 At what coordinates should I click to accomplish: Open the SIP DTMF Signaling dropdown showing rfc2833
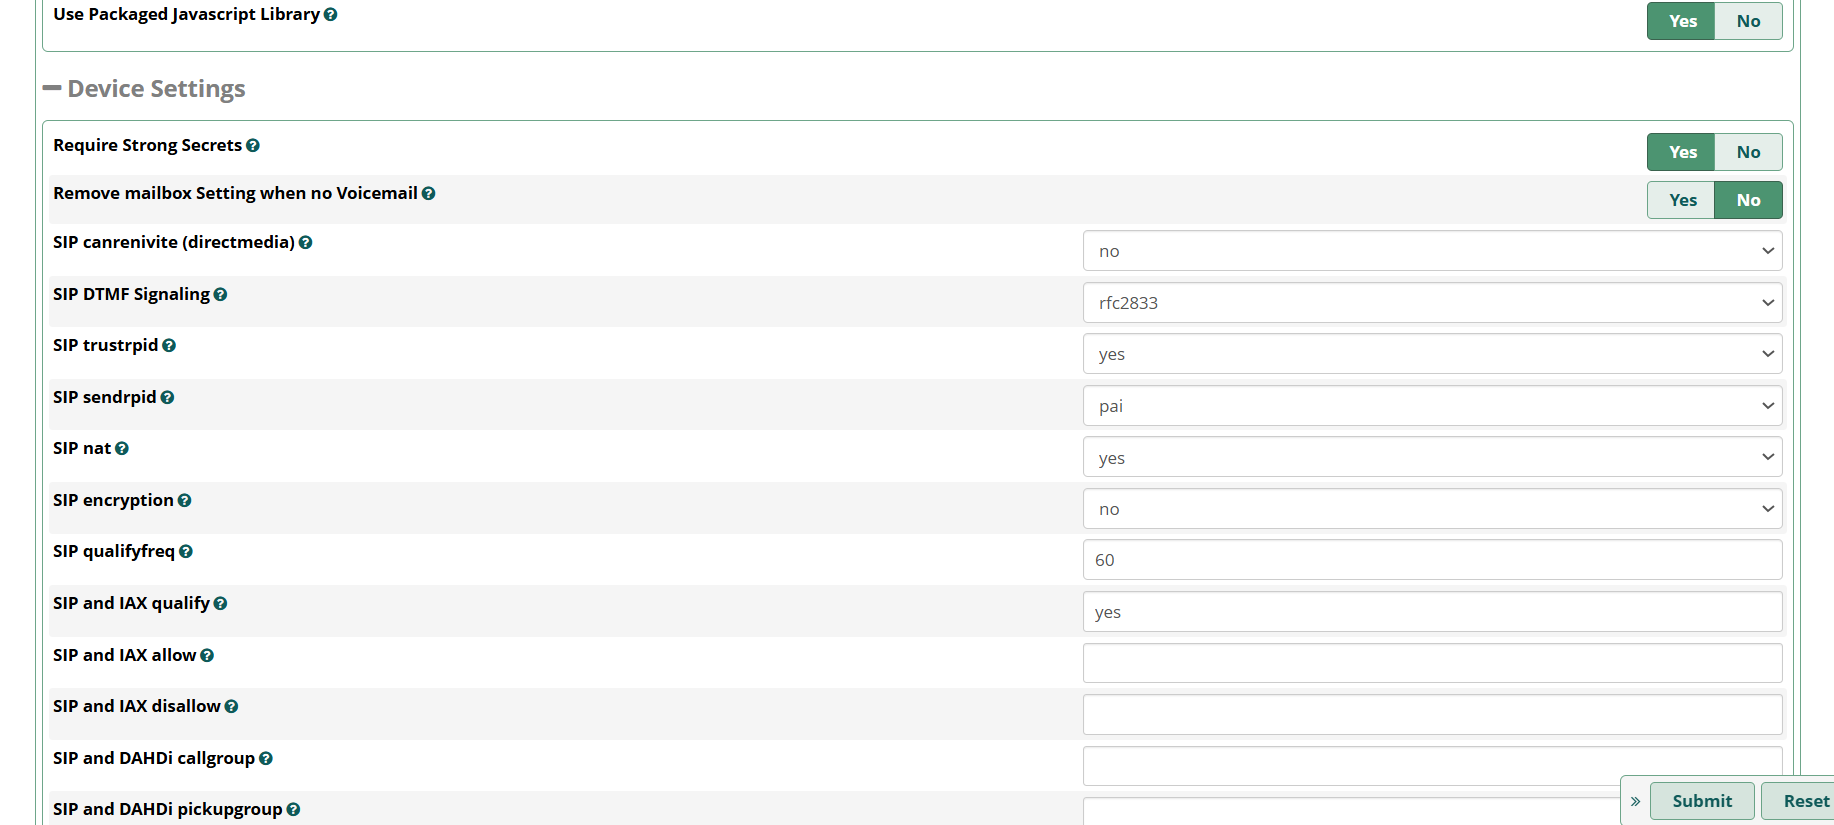tap(1432, 303)
